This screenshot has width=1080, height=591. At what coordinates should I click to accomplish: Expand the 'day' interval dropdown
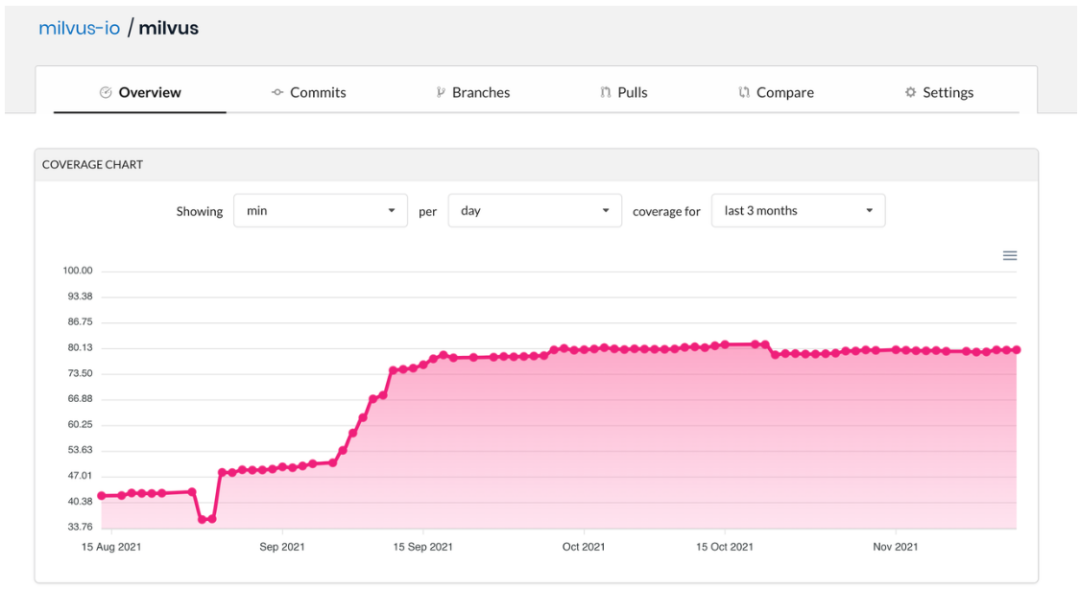pos(535,211)
